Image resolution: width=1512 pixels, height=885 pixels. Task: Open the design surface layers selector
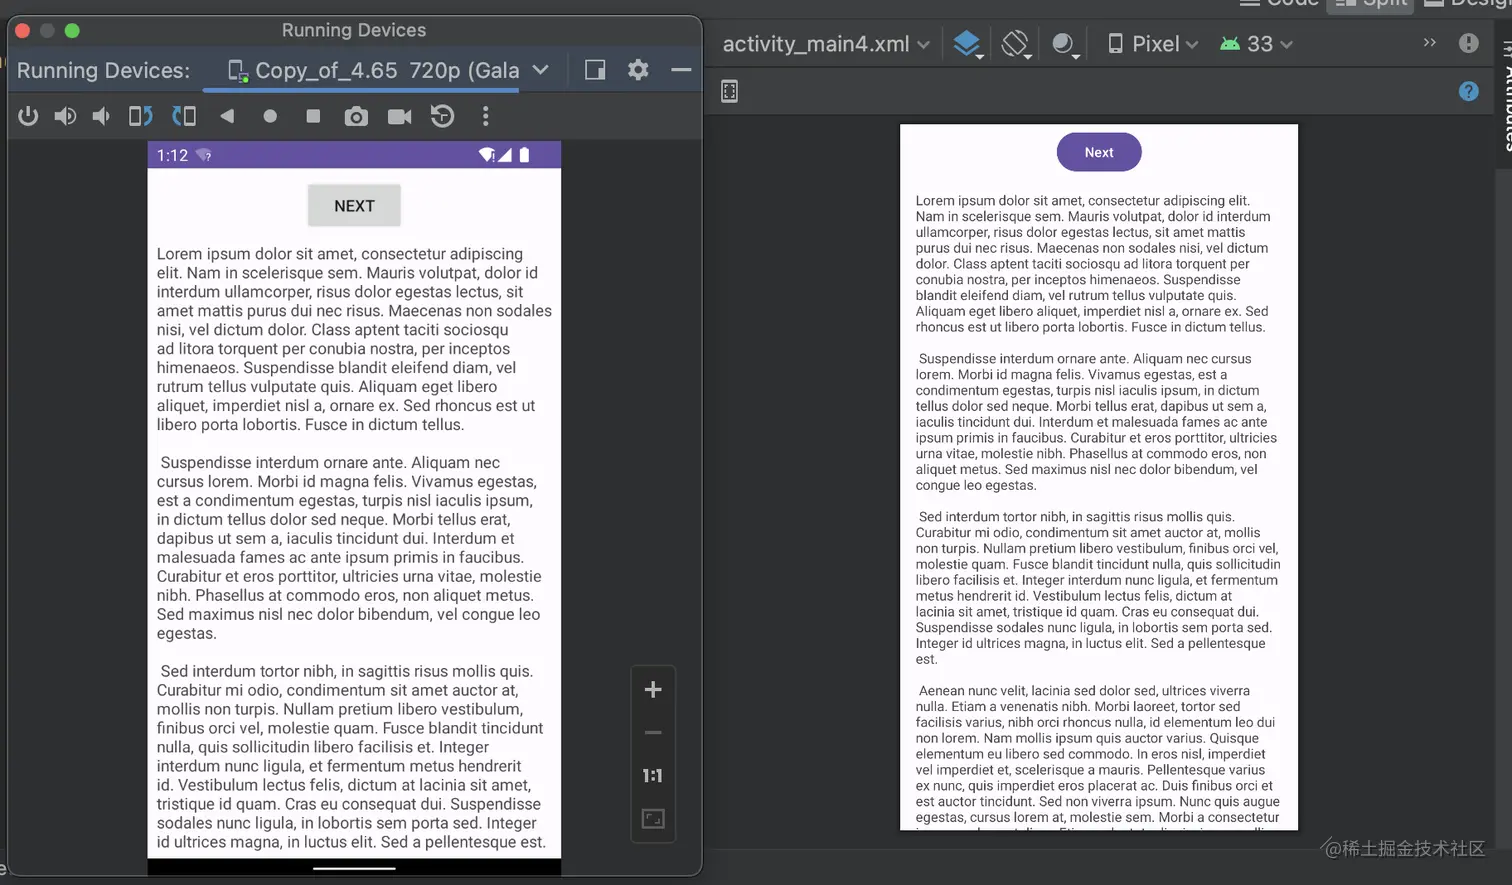click(x=968, y=44)
